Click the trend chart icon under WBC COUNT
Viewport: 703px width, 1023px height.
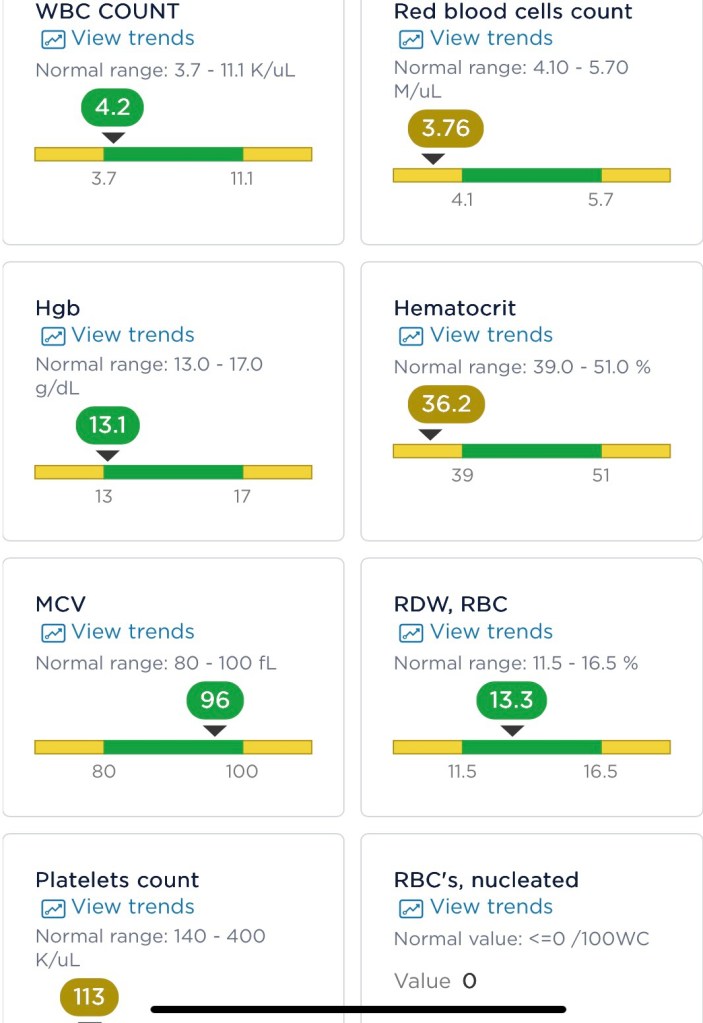[x=53, y=39]
